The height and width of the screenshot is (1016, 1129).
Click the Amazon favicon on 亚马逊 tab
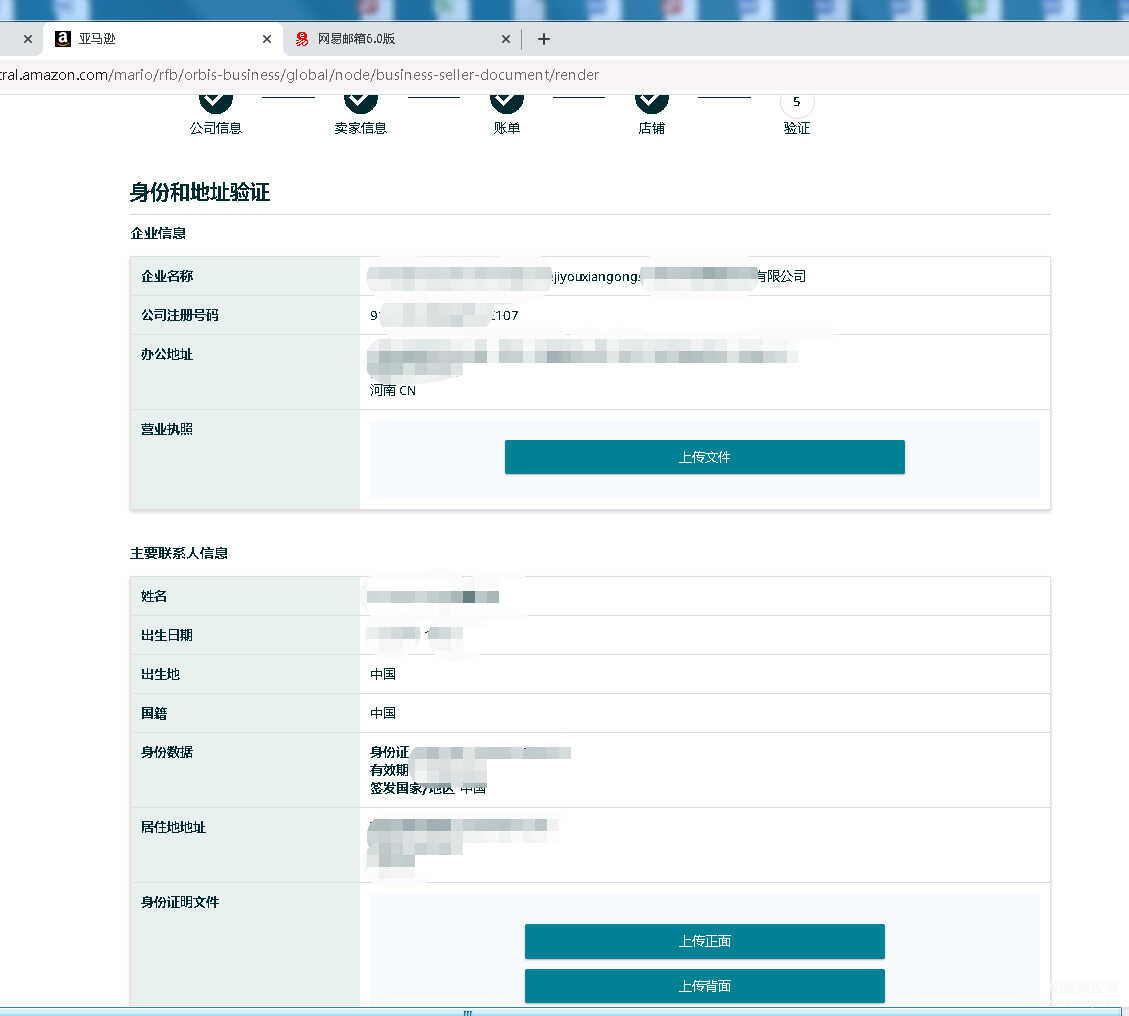point(63,39)
